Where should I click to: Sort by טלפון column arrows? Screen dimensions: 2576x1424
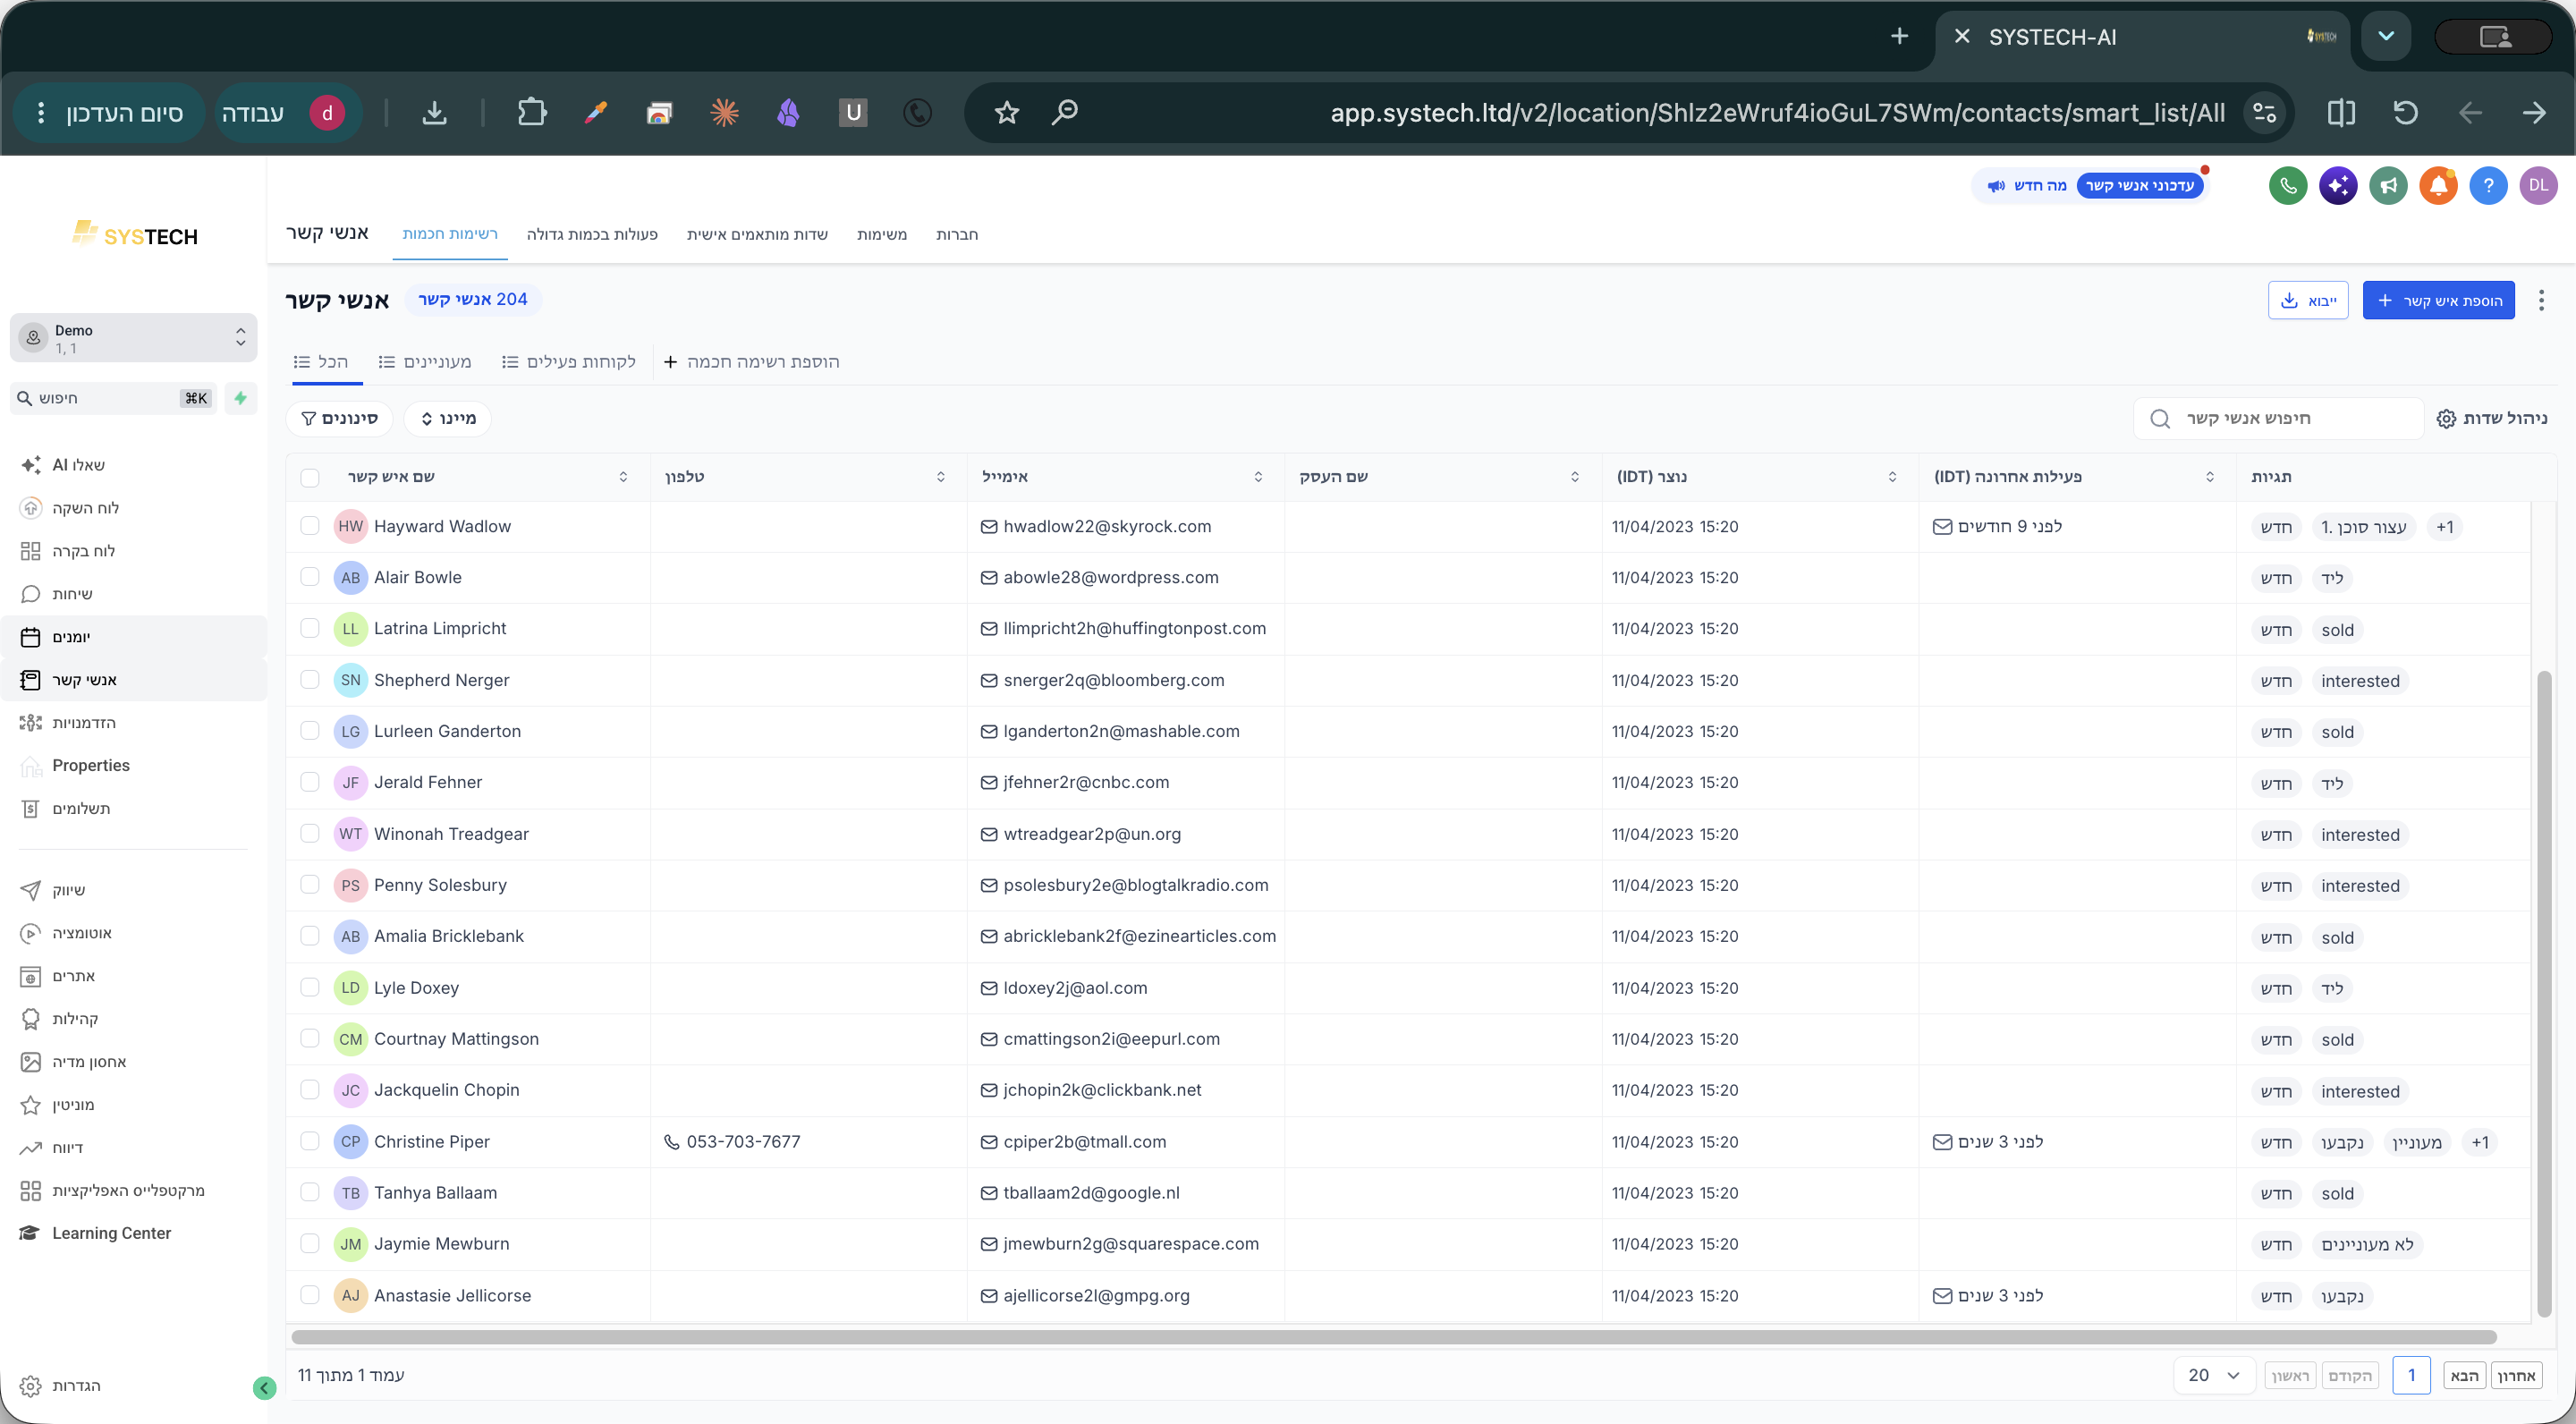(x=940, y=477)
